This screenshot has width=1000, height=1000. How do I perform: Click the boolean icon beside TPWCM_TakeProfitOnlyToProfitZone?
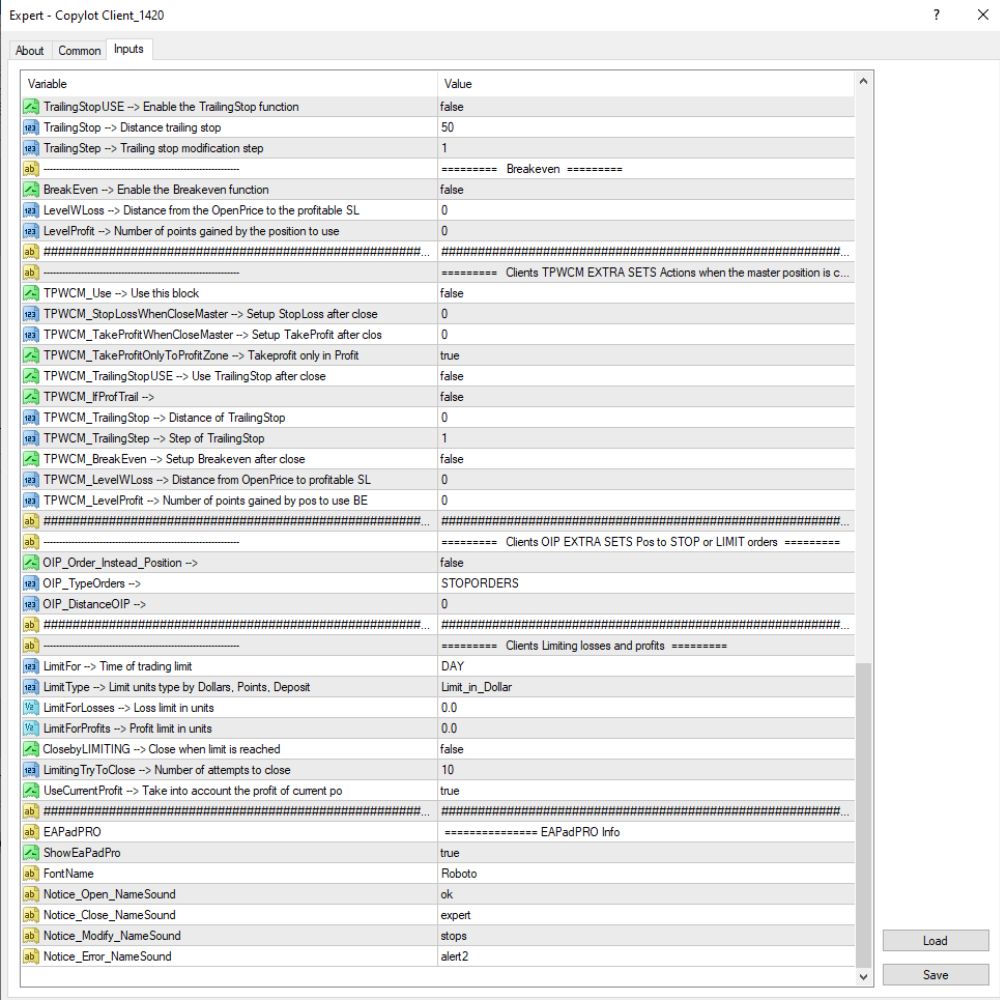[x=31, y=355]
